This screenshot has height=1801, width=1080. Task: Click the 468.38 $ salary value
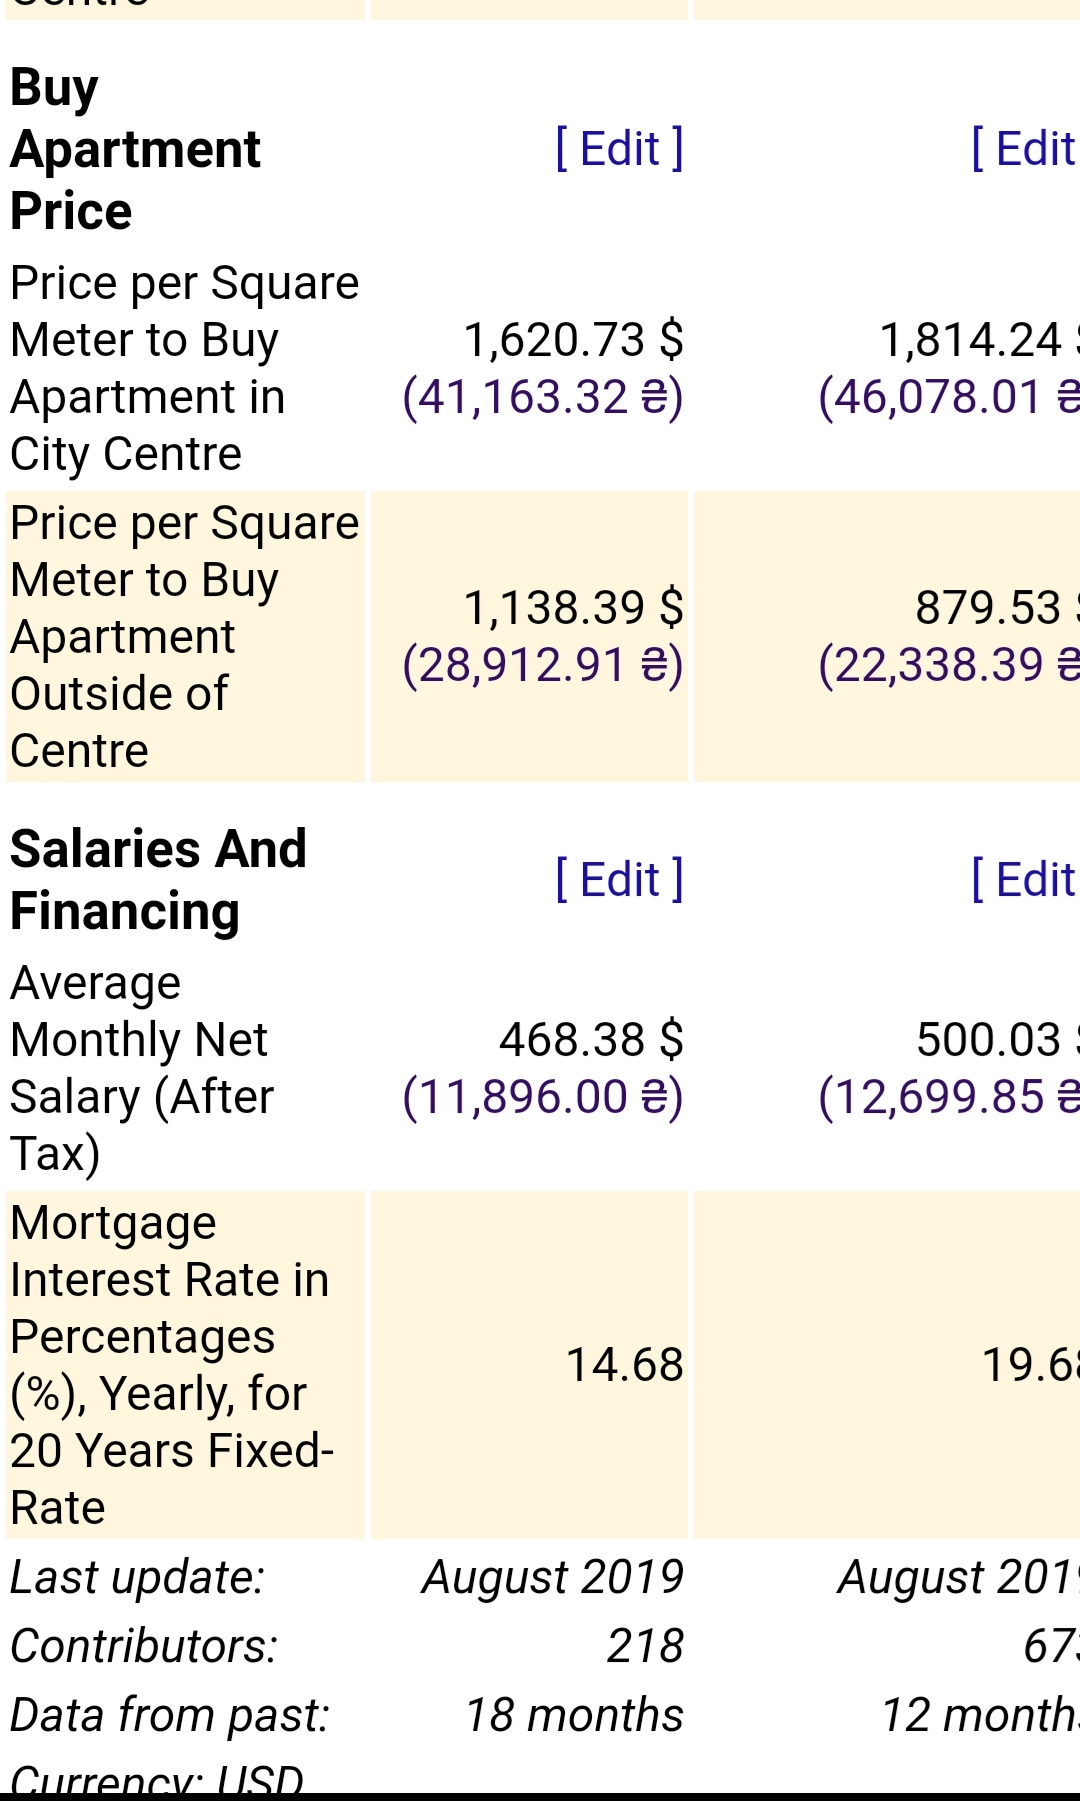click(591, 1040)
